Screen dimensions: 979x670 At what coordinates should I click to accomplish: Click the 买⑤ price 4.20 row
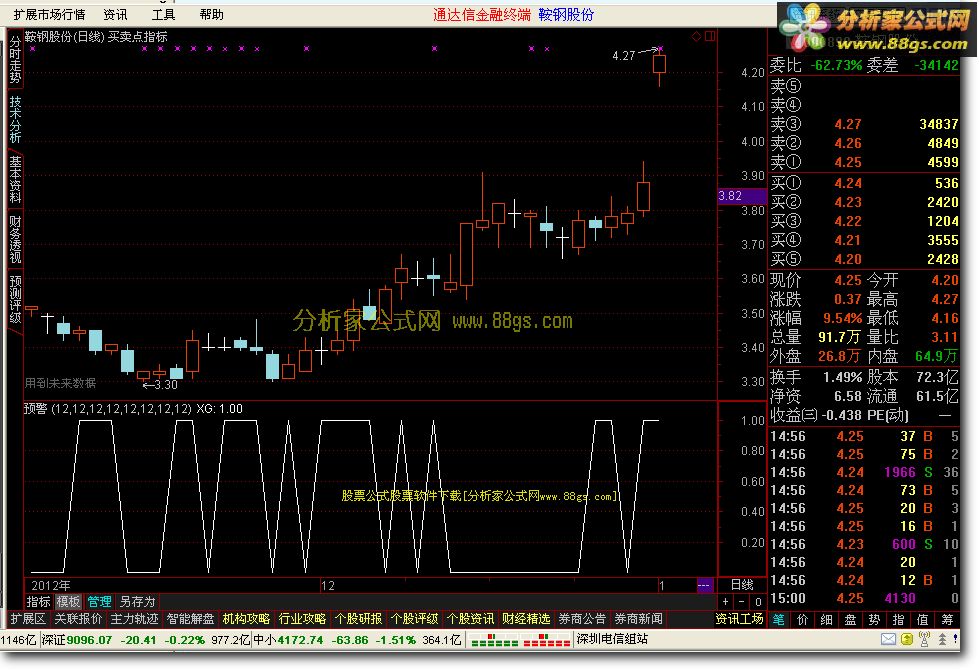pyautogui.click(x=864, y=259)
